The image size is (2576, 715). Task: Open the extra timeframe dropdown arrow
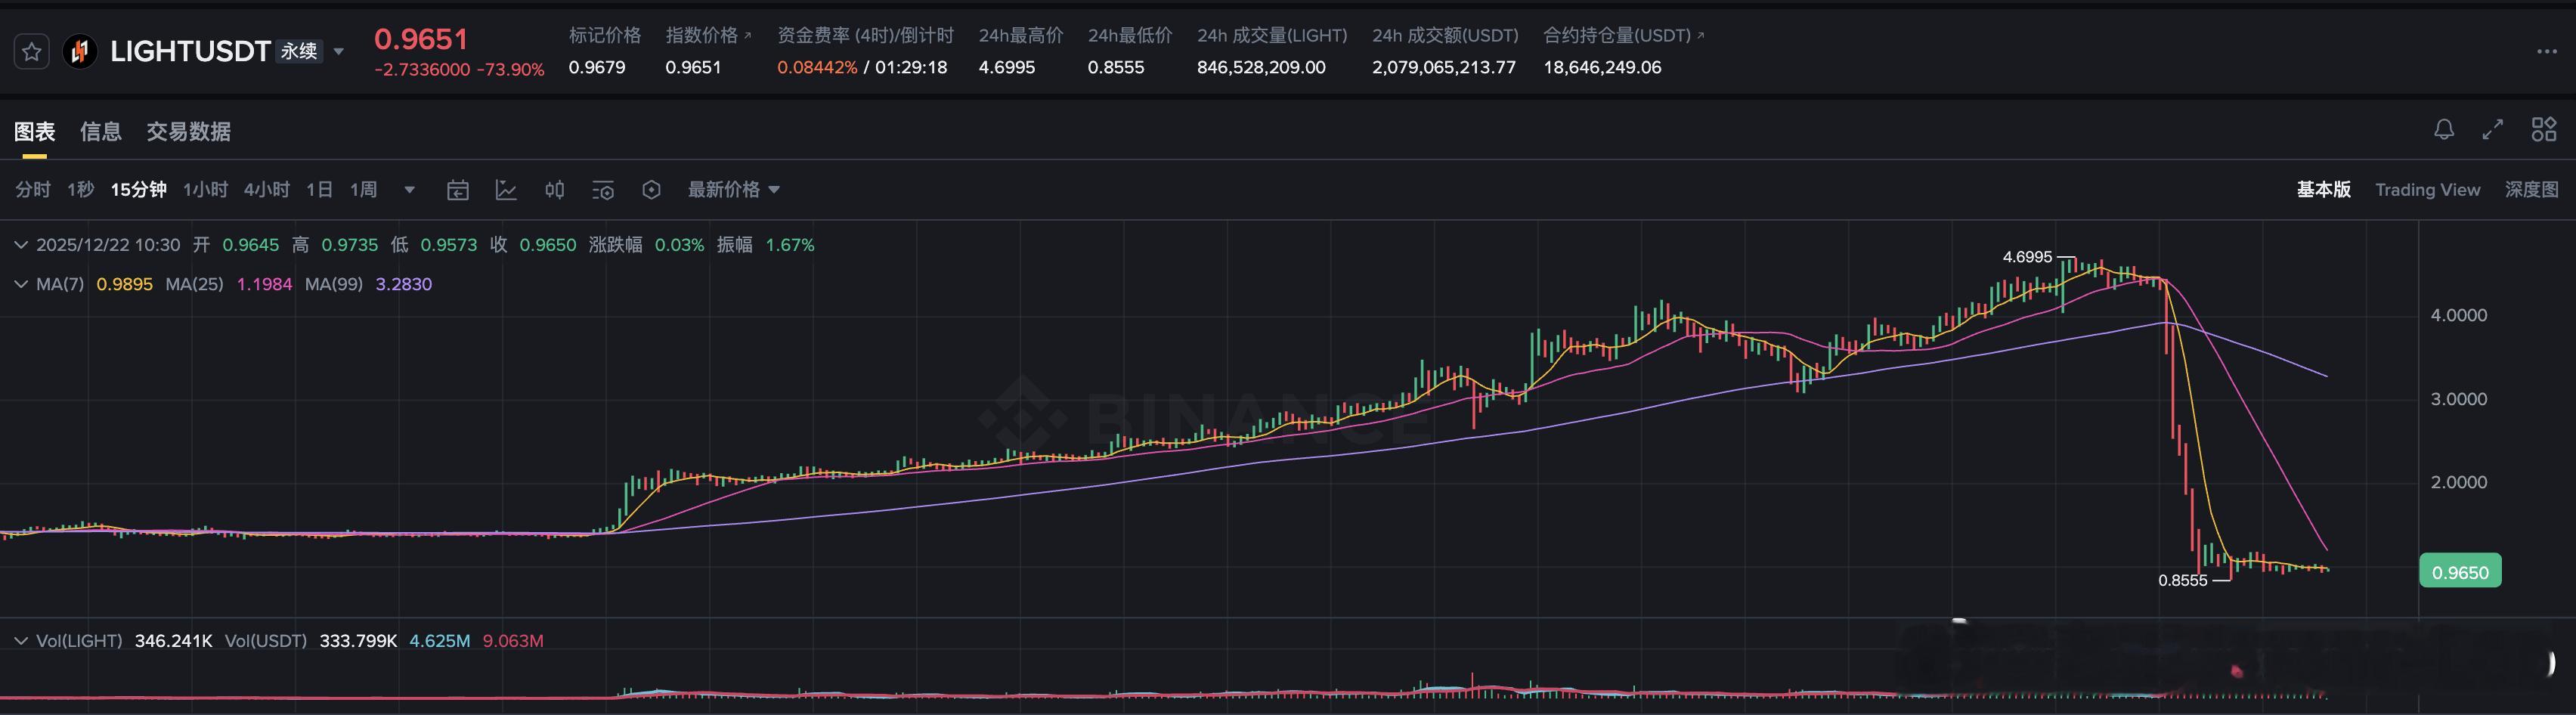coord(408,189)
